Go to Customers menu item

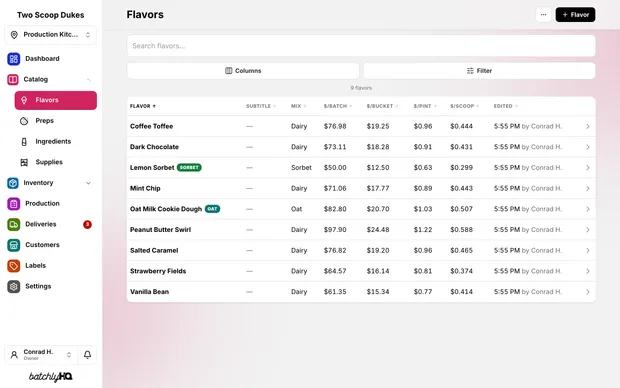(51, 245)
